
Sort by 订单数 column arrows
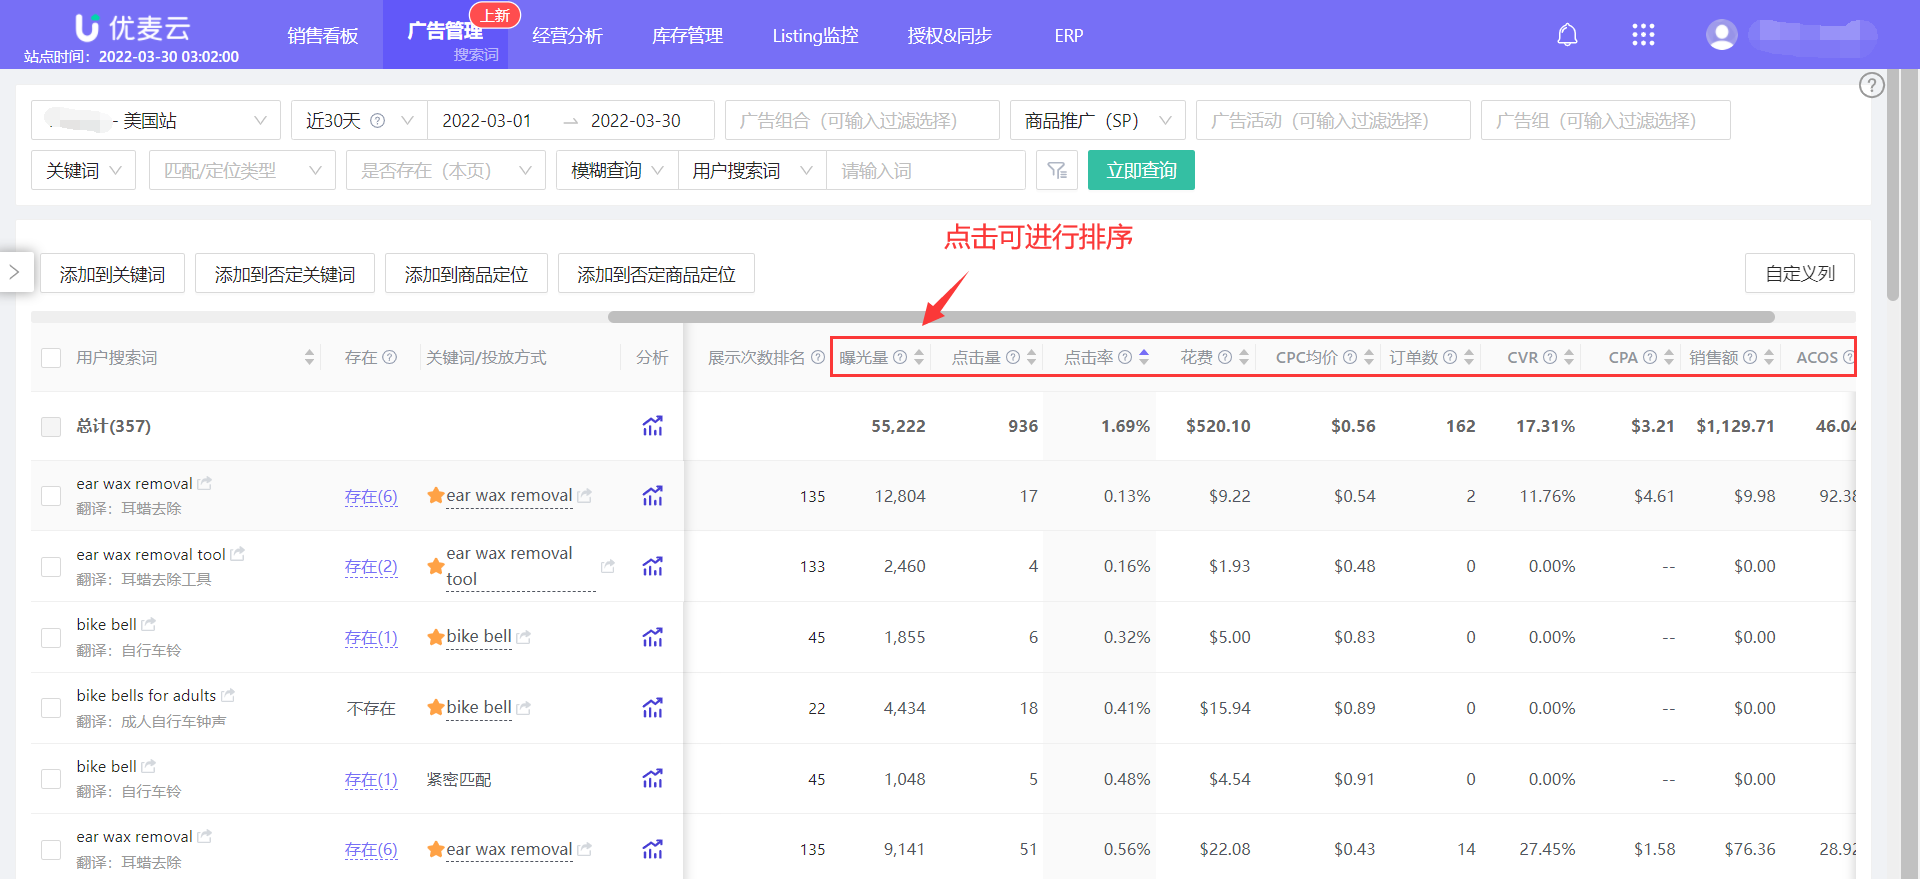[1469, 357]
